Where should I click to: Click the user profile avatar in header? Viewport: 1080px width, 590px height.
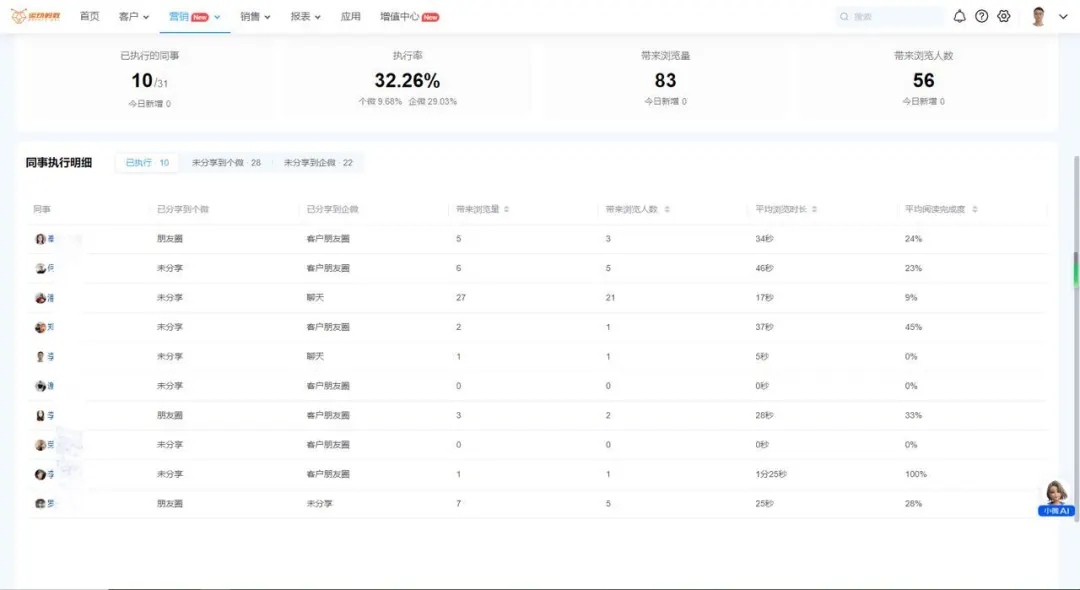1038,17
